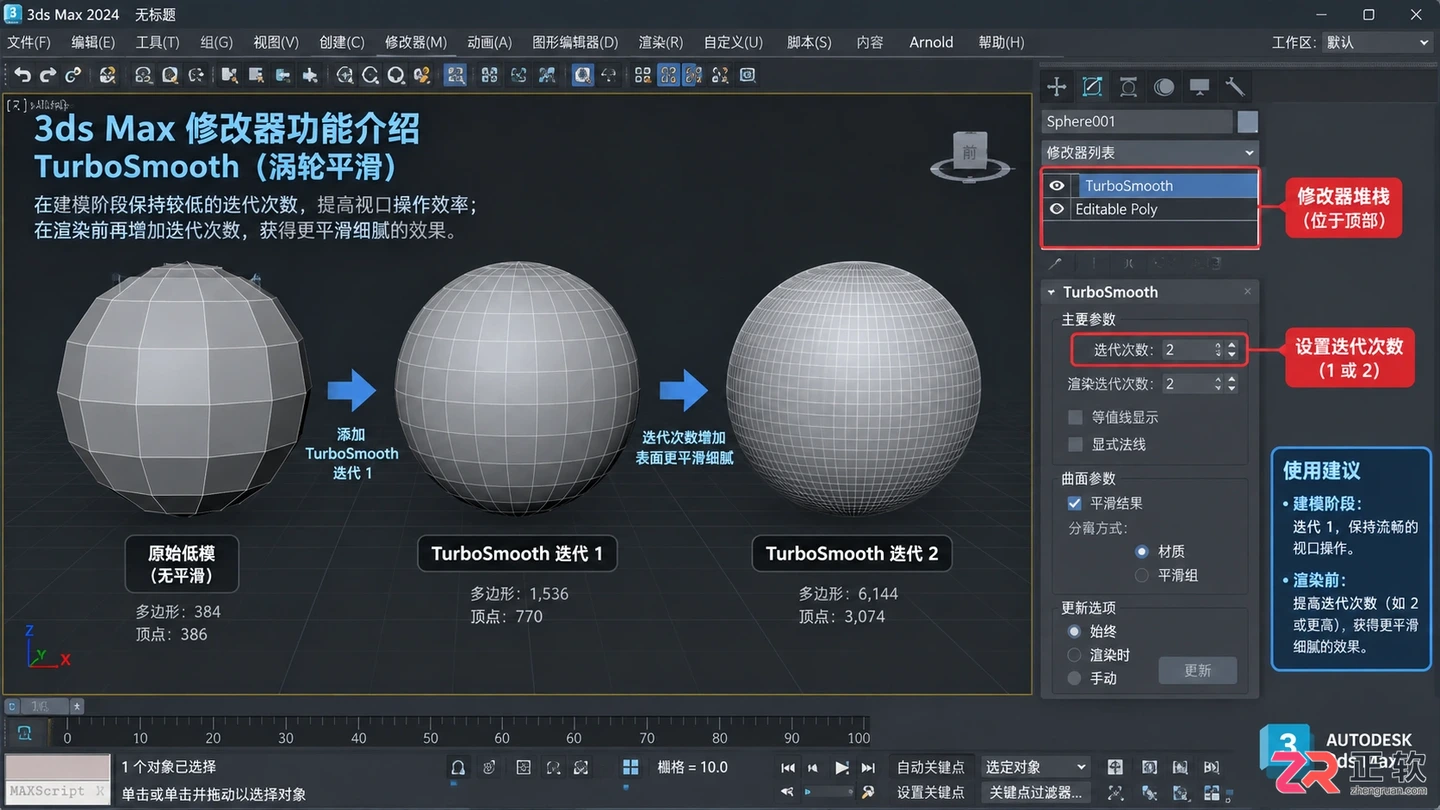1440x810 pixels.
Task: Open 关键点过滤器... dialog
Action: [1035, 792]
